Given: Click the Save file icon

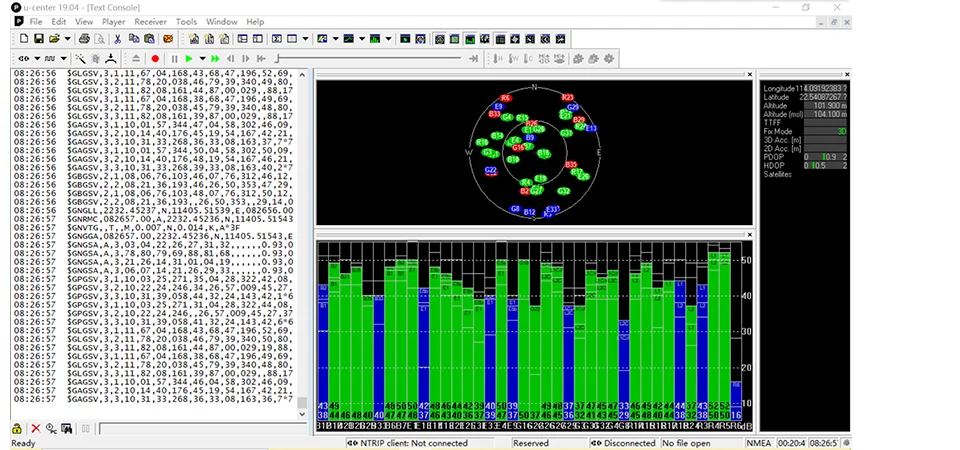Looking at the screenshot, I should 38,39.
